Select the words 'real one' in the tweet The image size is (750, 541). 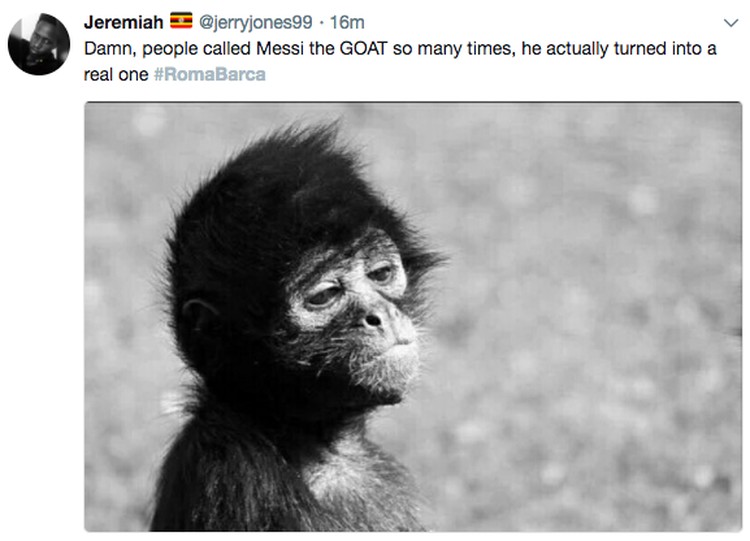pyautogui.click(x=116, y=75)
